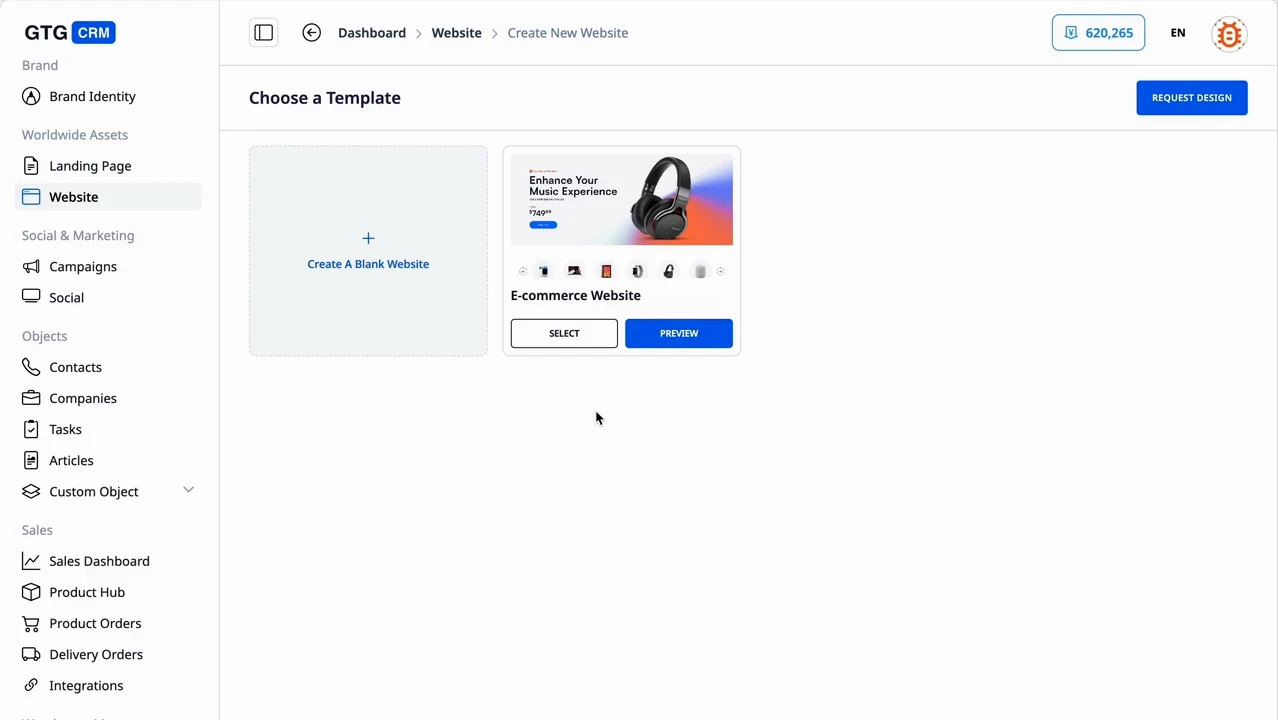Preview the E-commerce Website template

678,333
